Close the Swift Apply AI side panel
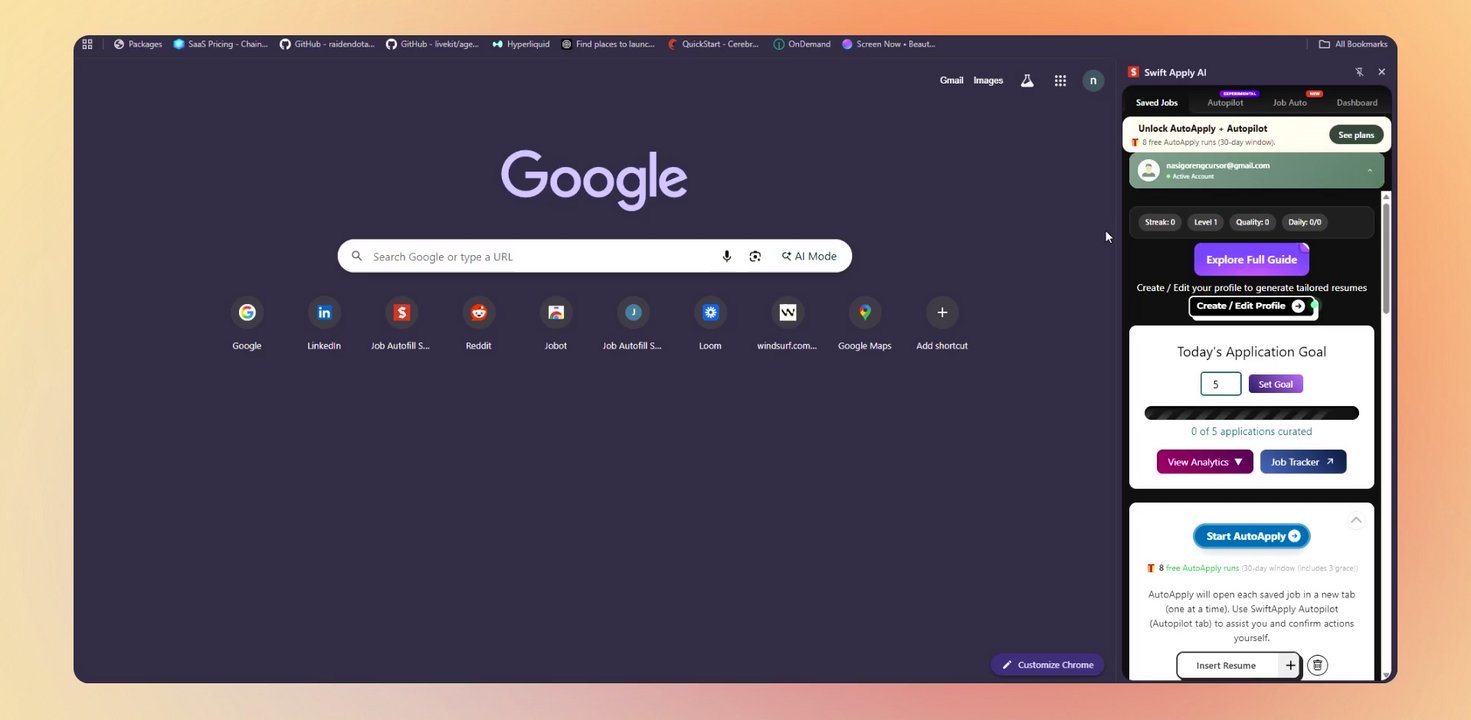Screen dimensions: 1471x720 click(1381, 72)
